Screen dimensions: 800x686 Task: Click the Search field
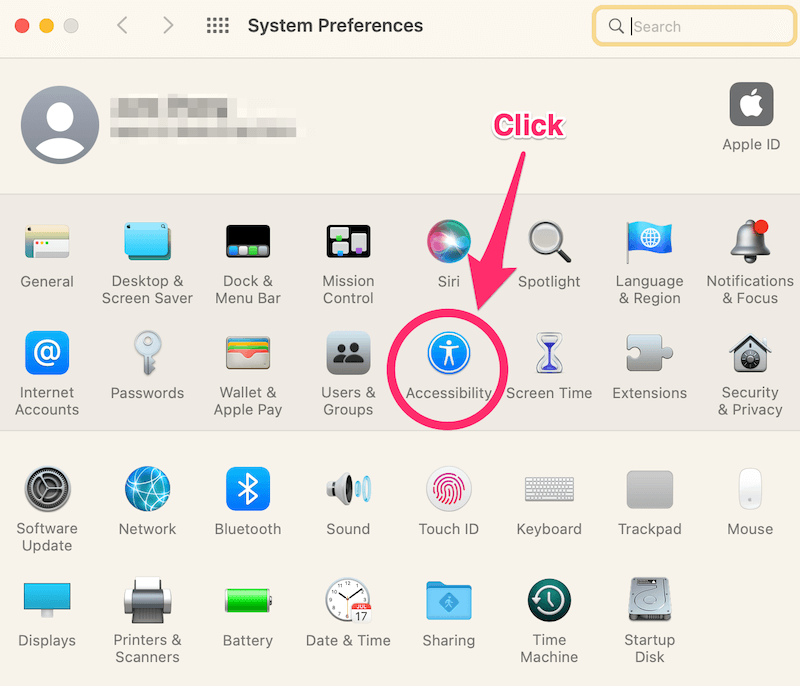[694, 26]
